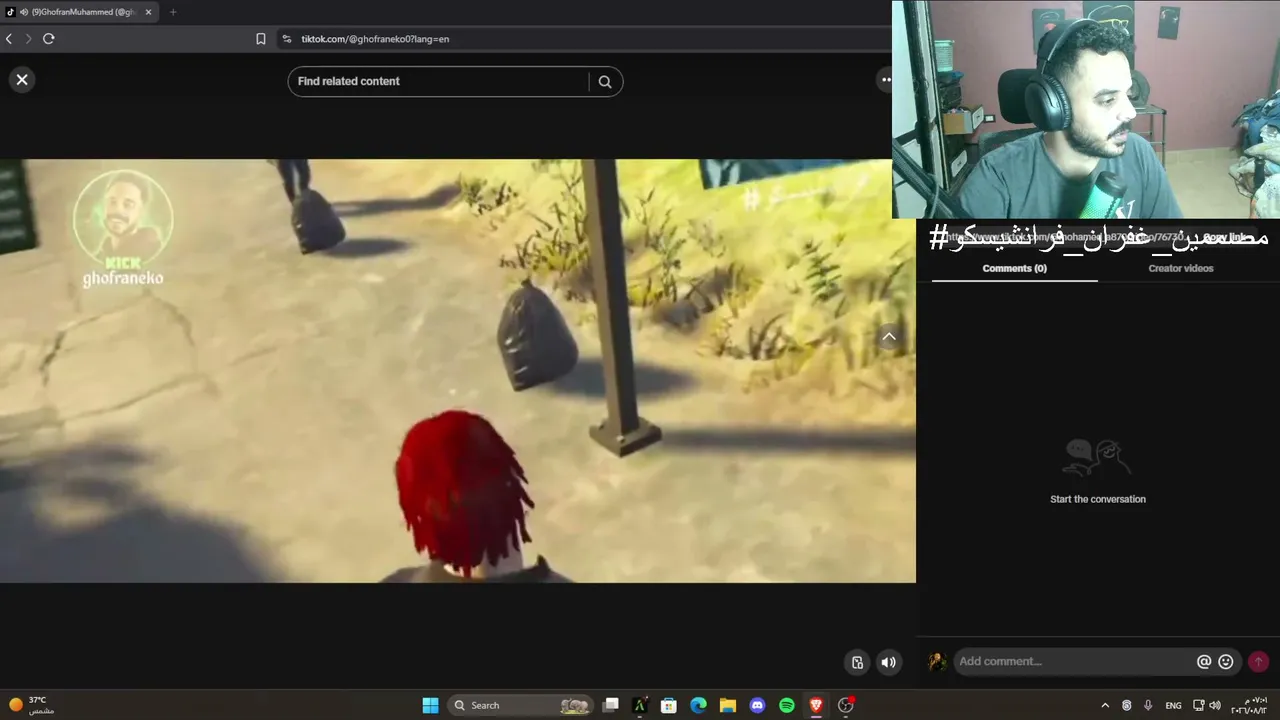Open Microsoft Store from the taskbar
Viewport: 1280px width, 720px height.
669,705
